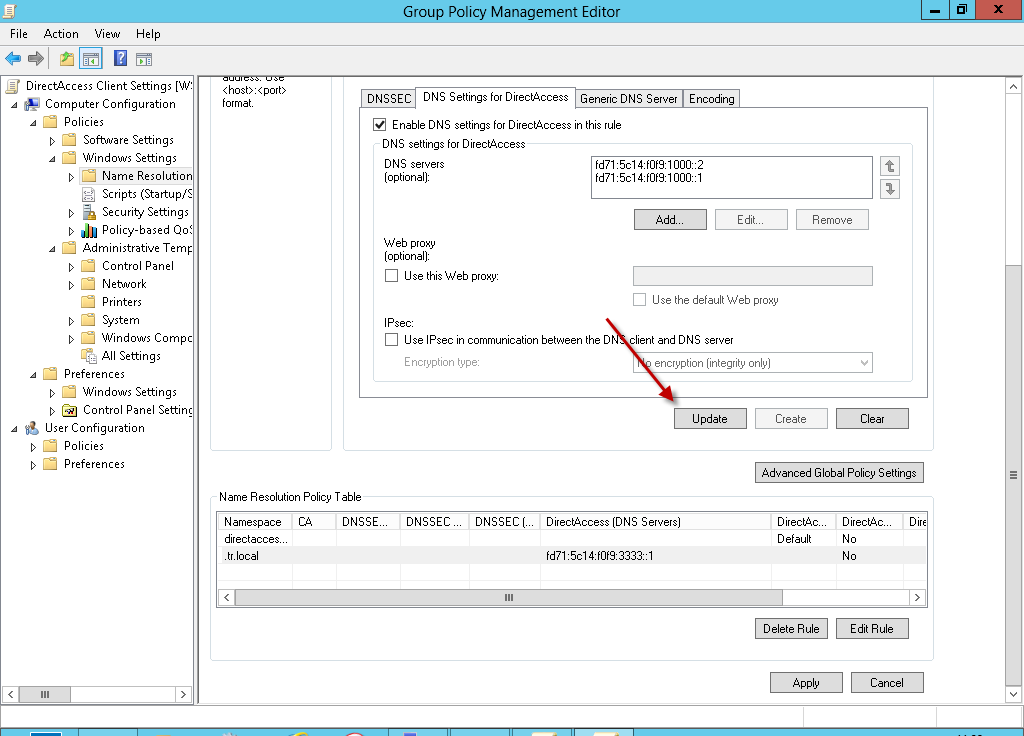Screen dimensions: 1024x736
Task: Click the policy table horizontal scrollbar thumb
Action: [x=508, y=597]
